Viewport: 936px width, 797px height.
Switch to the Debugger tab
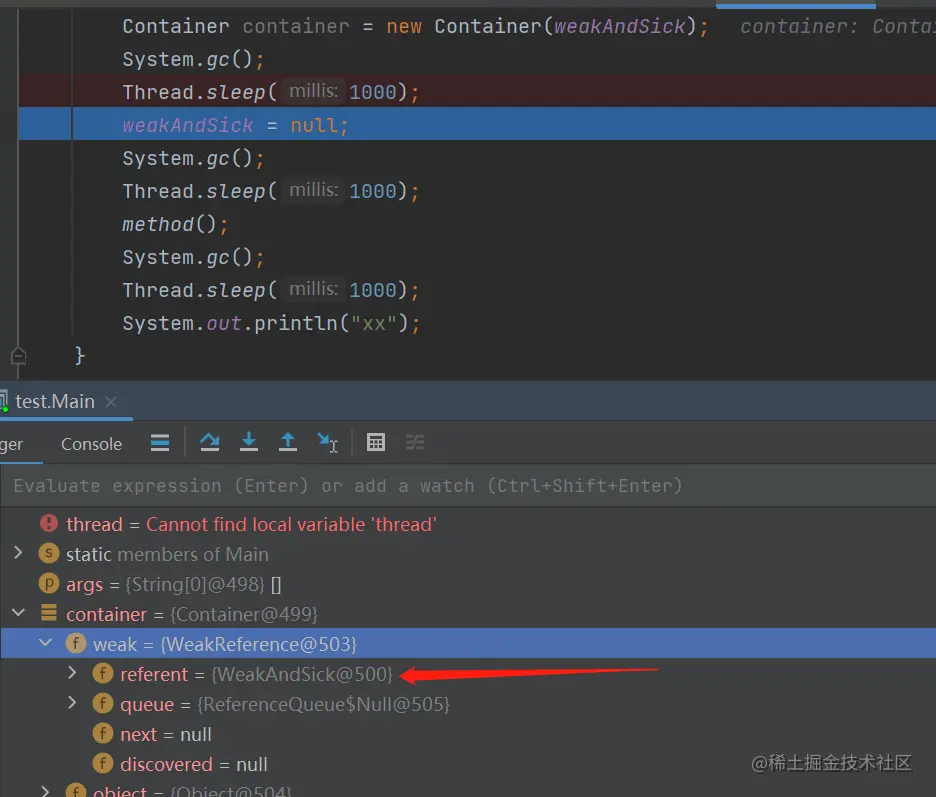(11, 444)
